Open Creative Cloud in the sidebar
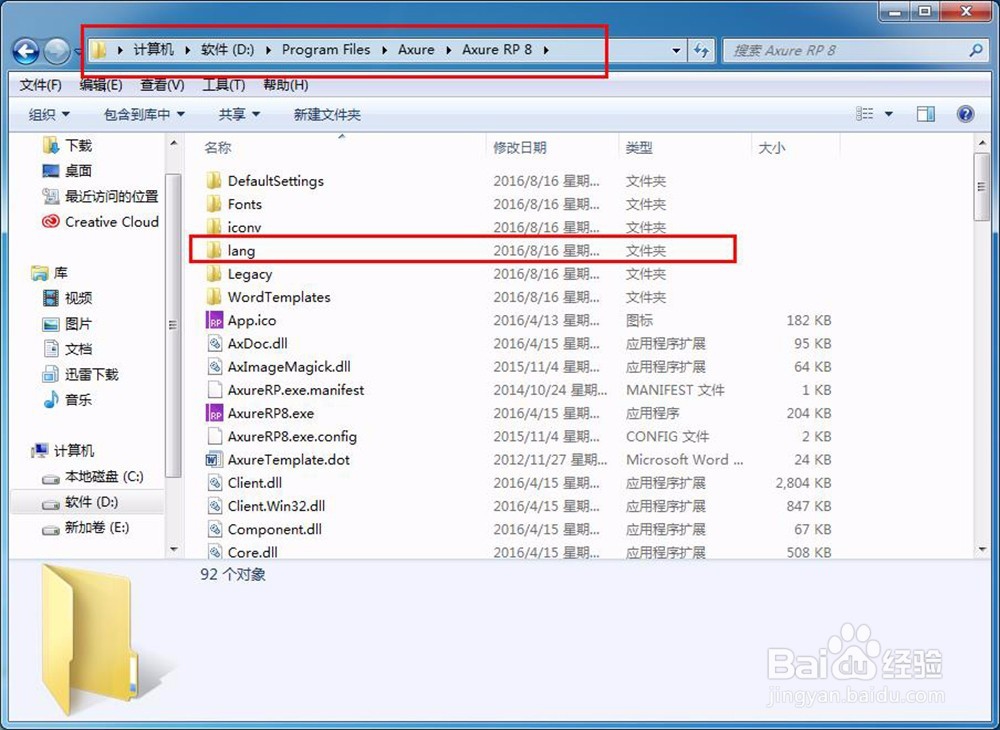This screenshot has height=730, width=1000. click(100, 222)
